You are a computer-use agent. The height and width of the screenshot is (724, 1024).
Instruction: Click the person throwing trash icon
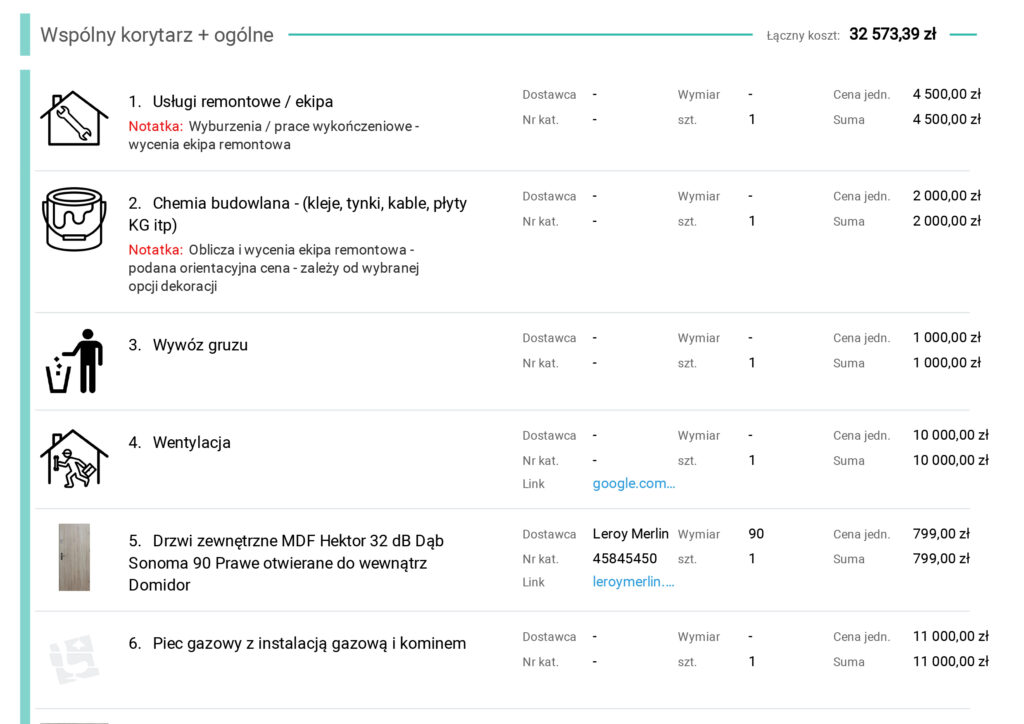(74, 361)
